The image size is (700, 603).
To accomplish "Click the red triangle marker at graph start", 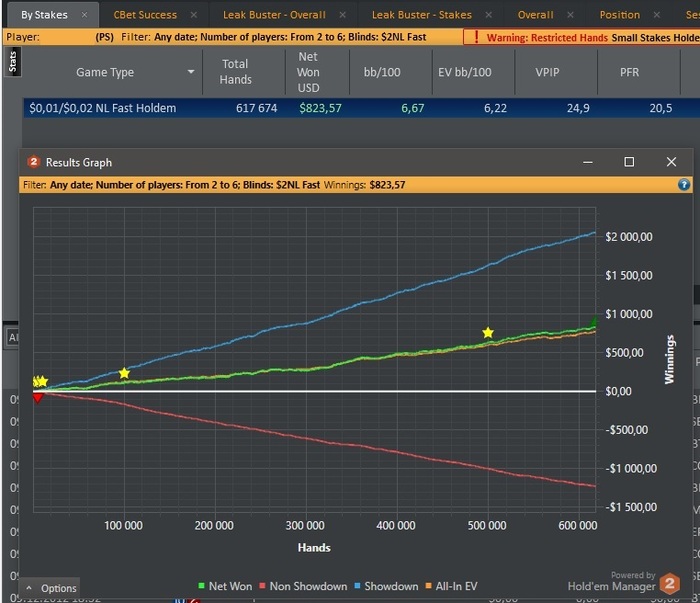I will (x=38, y=398).
